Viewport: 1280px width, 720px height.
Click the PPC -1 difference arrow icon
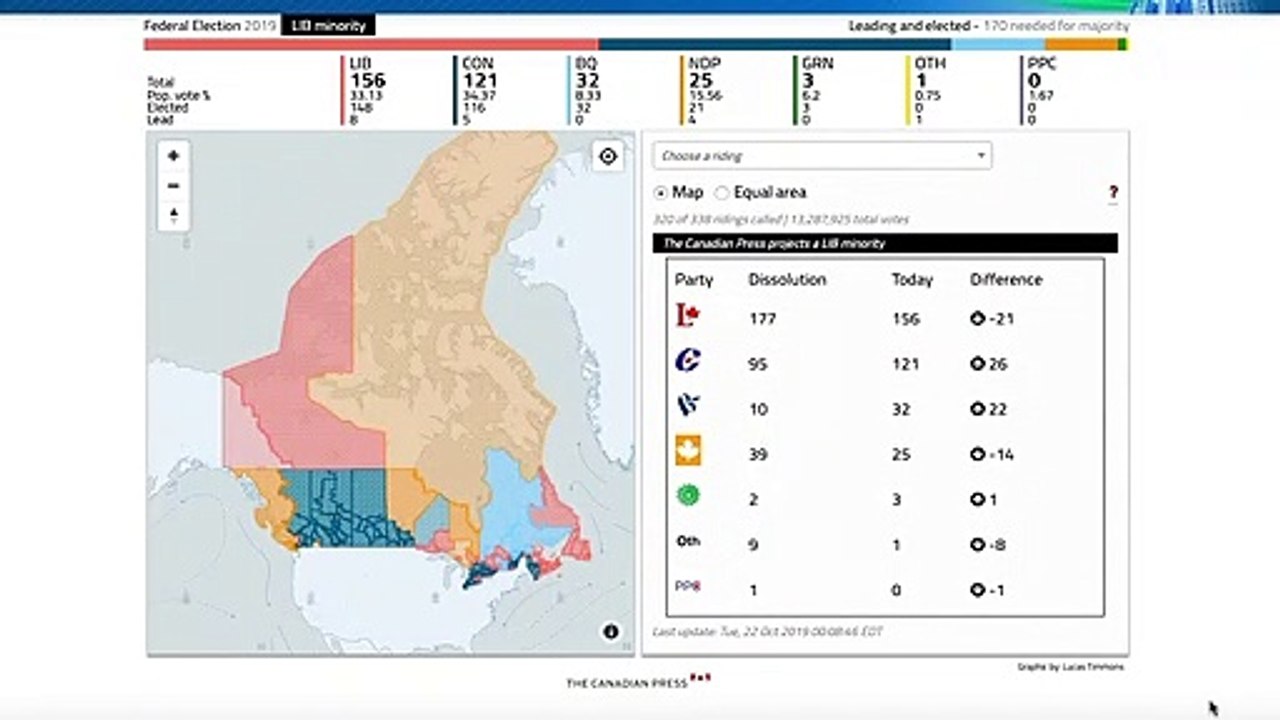pos(977,590)
